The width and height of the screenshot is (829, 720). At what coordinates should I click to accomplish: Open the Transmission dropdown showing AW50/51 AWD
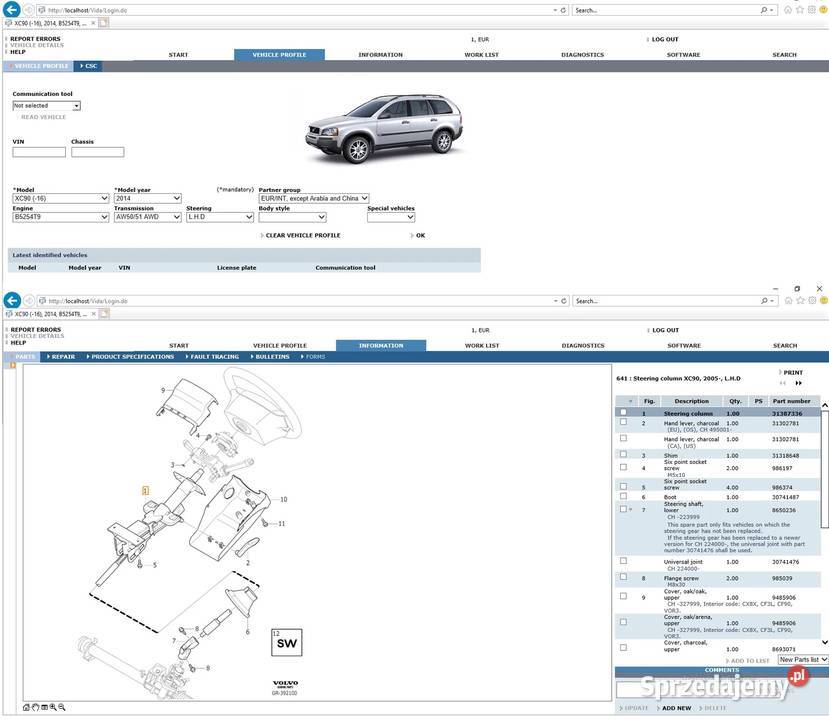click(148, 217)
